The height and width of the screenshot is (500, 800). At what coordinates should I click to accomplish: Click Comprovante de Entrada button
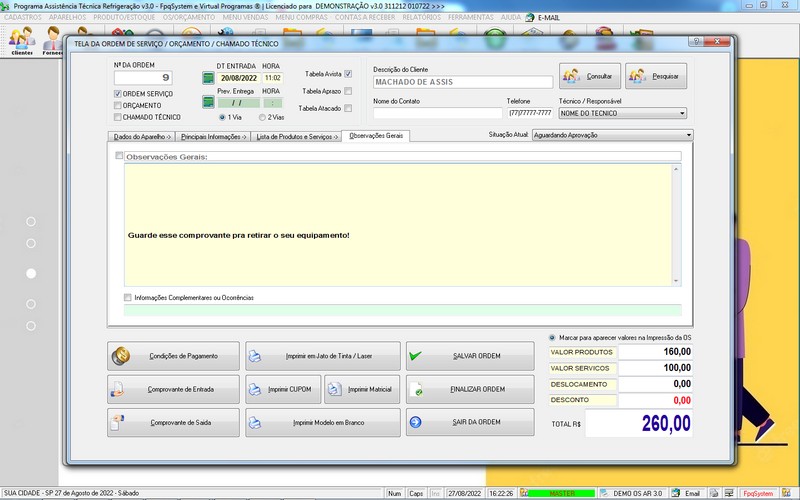coord(173,389)
